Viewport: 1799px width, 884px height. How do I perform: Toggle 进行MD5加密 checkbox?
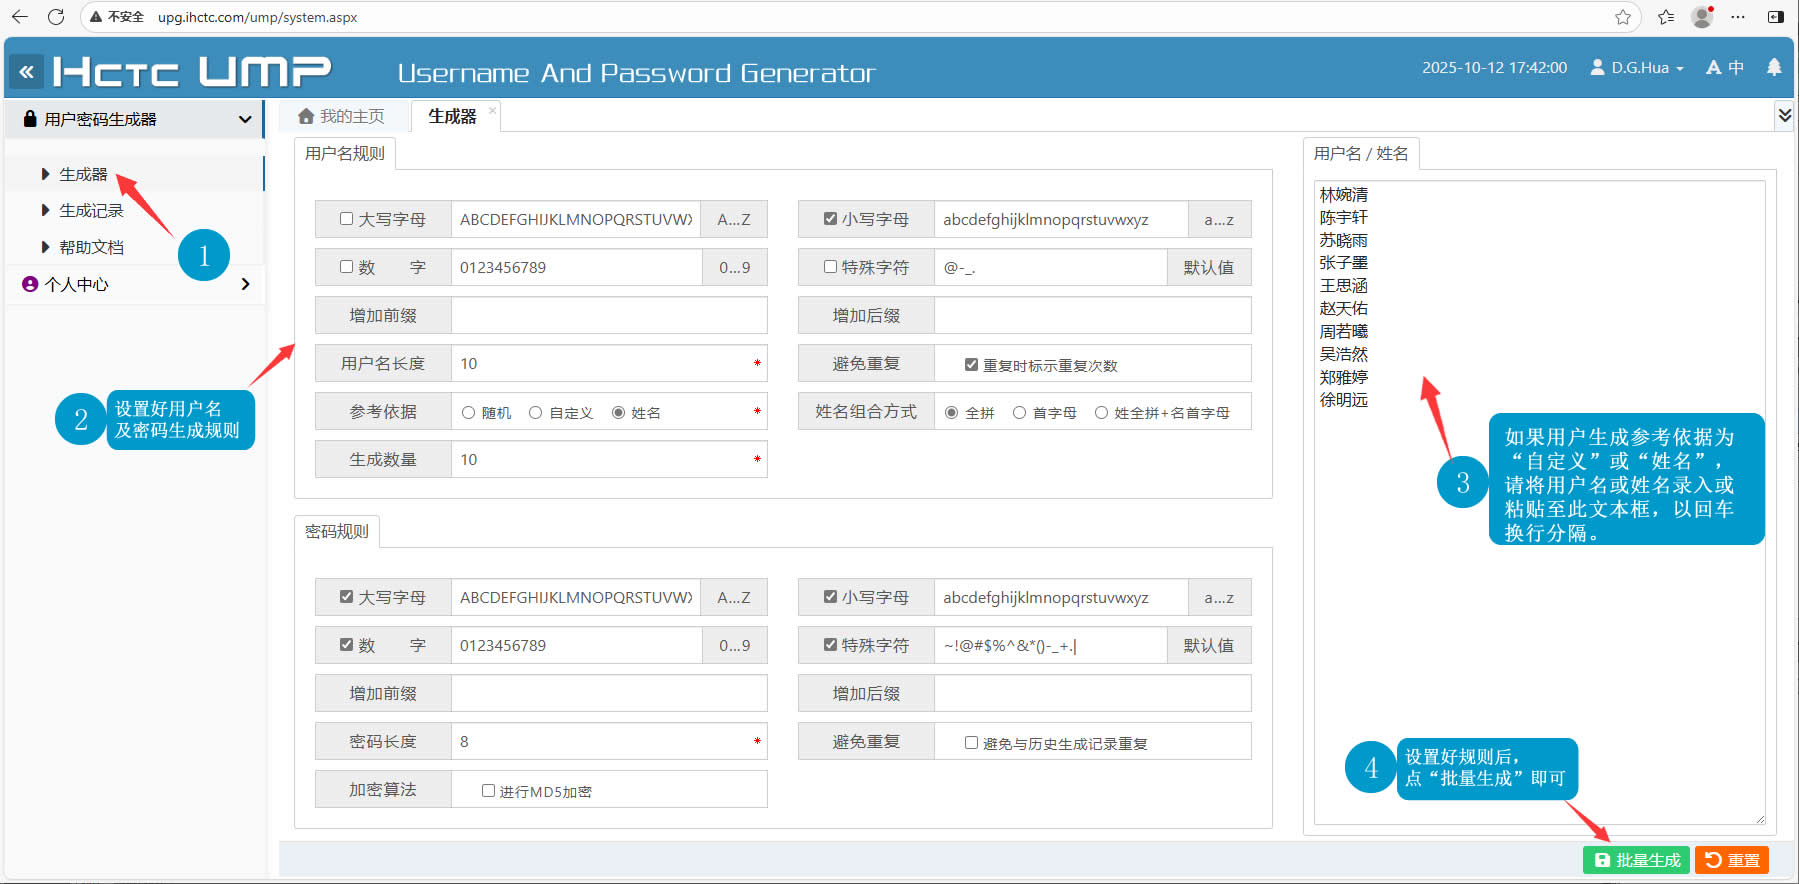tap(488, 791)
